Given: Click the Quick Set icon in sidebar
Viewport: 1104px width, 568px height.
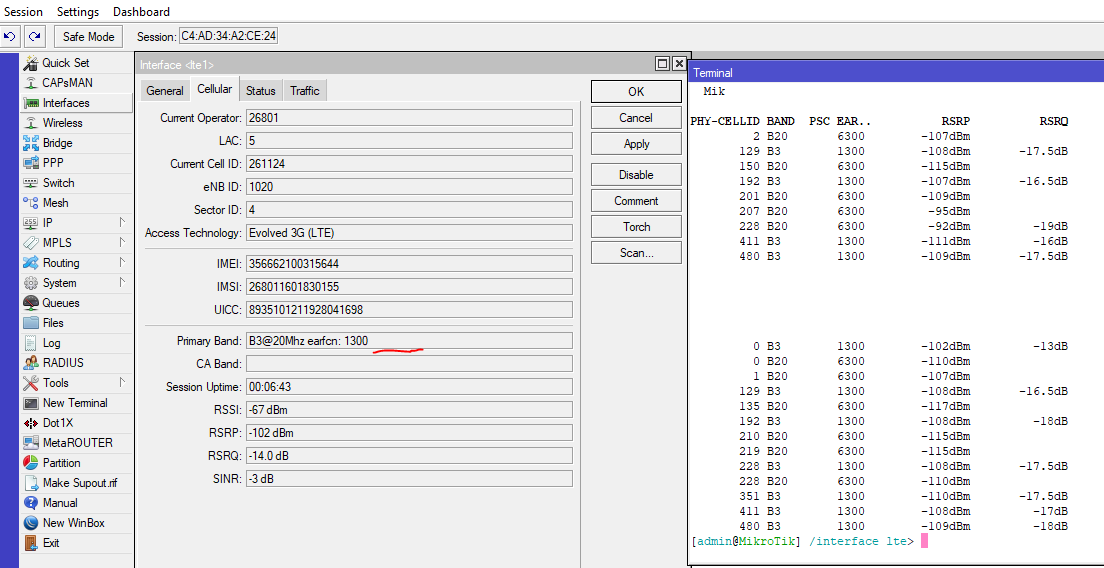Looking at the screenshot, I should (30, 63).
